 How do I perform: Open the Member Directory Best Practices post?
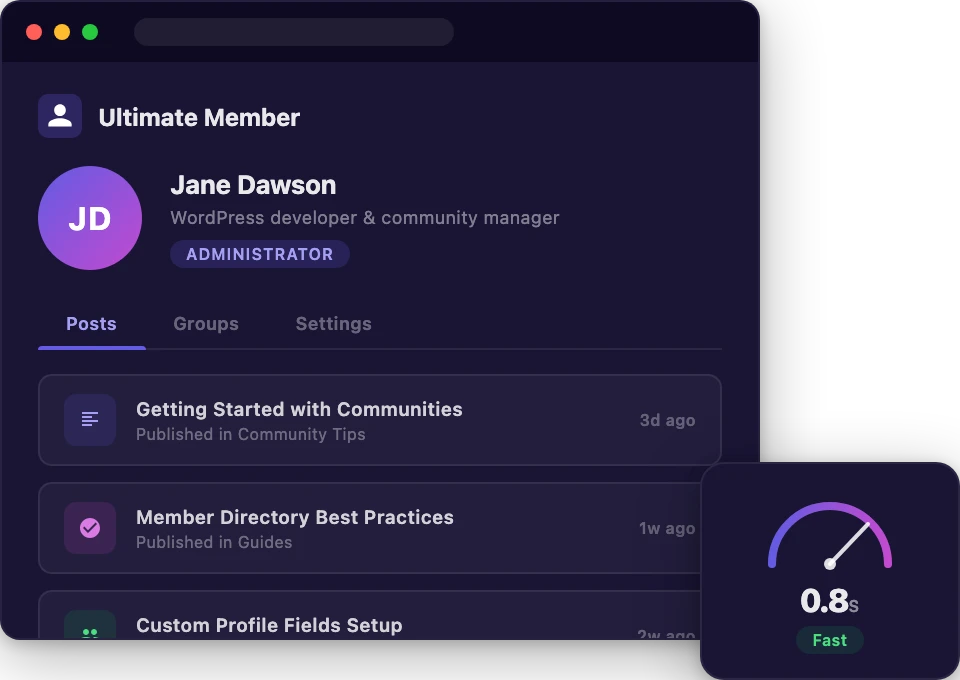(370, 528)
